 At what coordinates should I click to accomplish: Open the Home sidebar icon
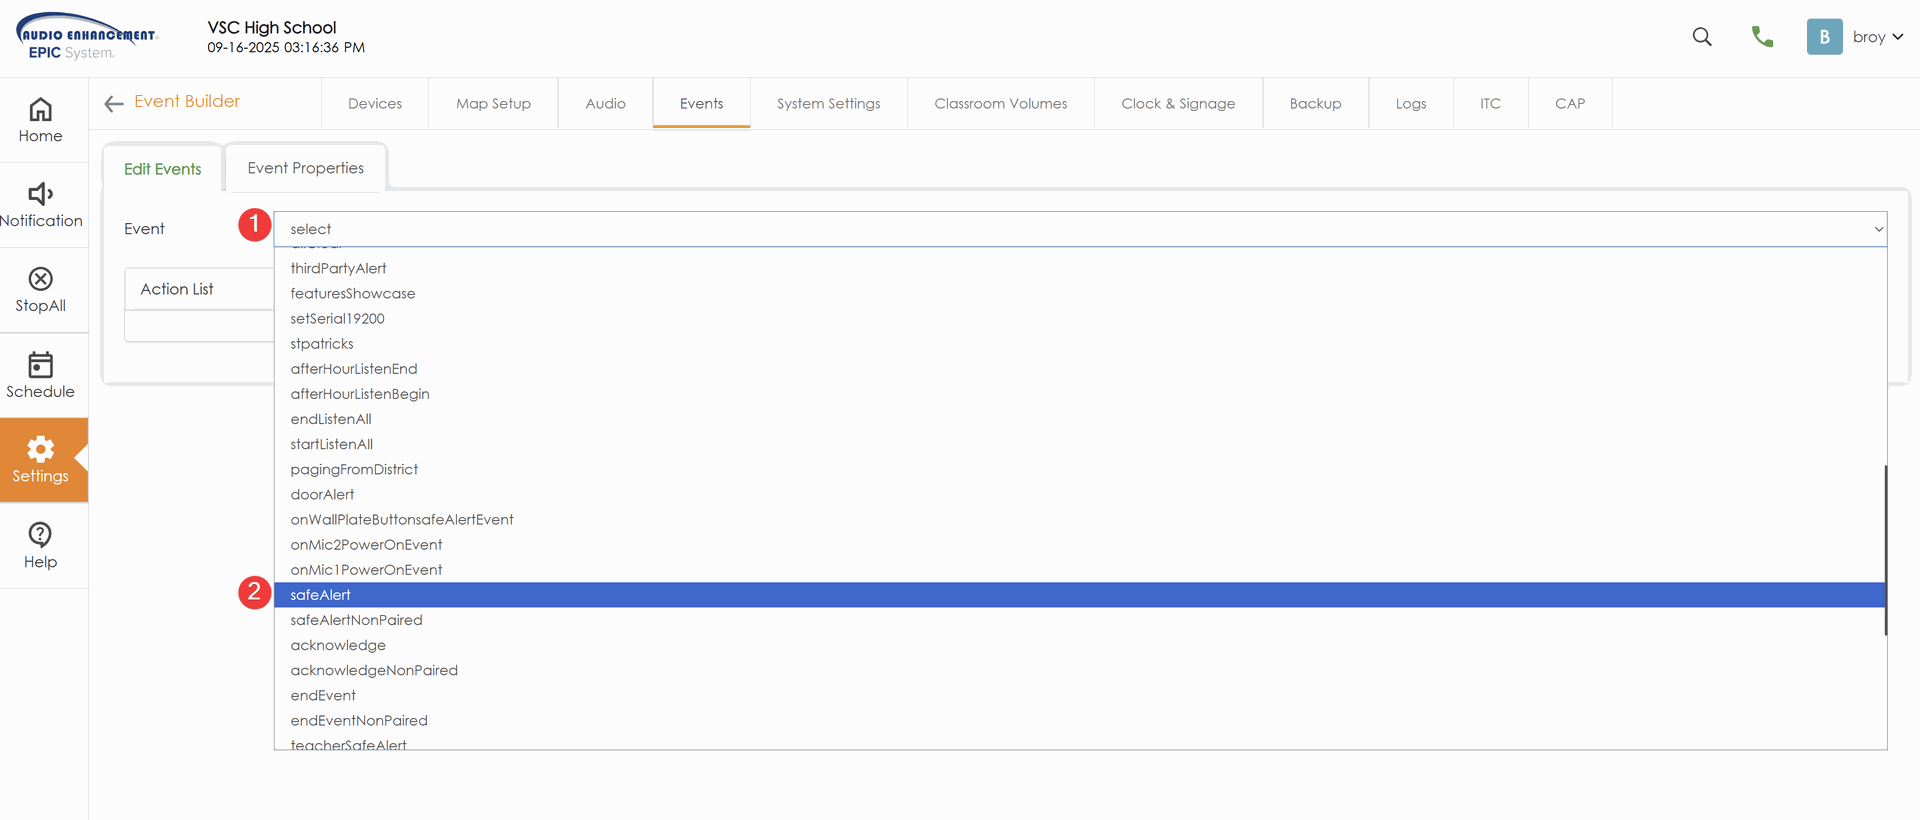[x=40, y=110]
